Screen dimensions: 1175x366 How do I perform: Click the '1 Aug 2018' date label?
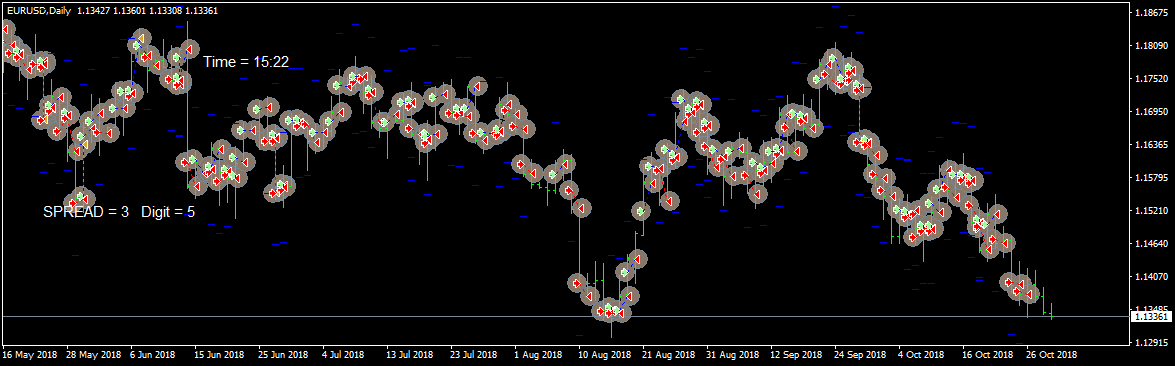pos(538,354)
